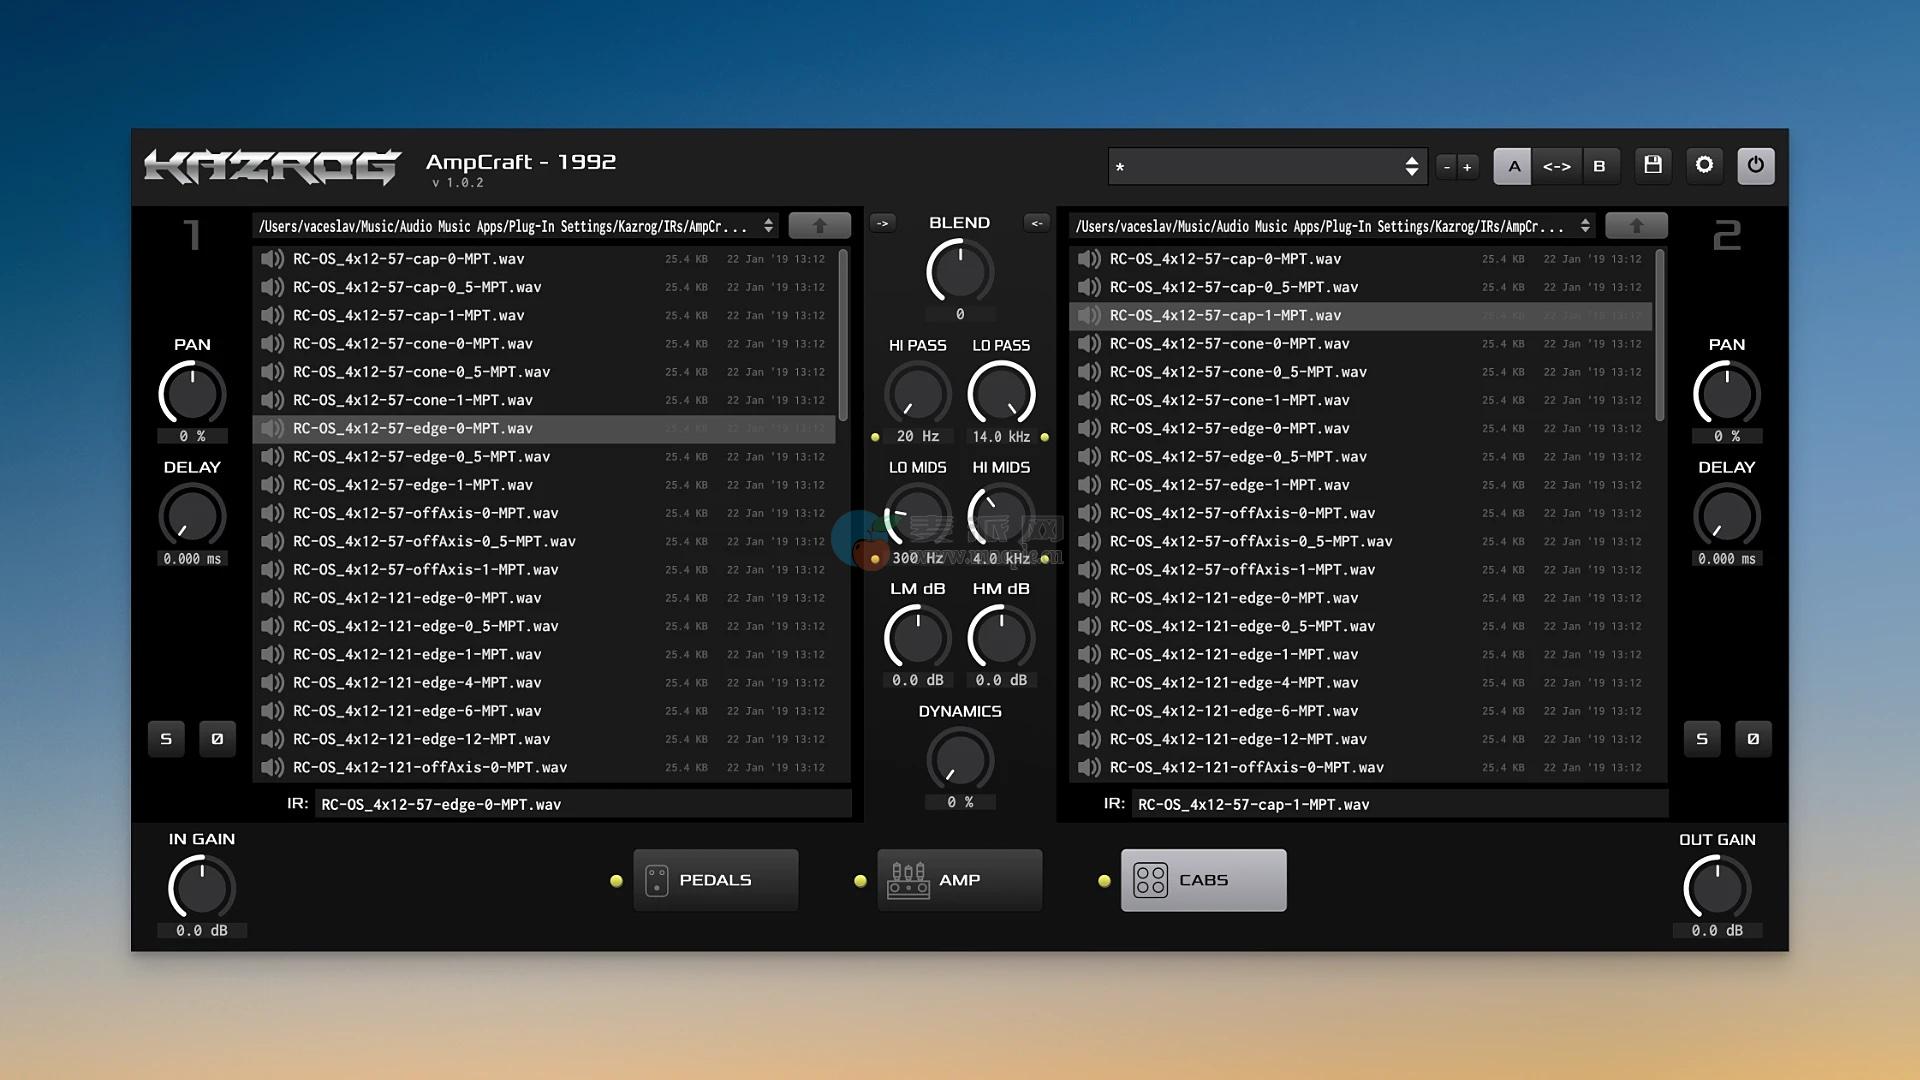The image size is (1920, 1080).
Task: Open settings via the gear icon
Action: pos(1704,166)
